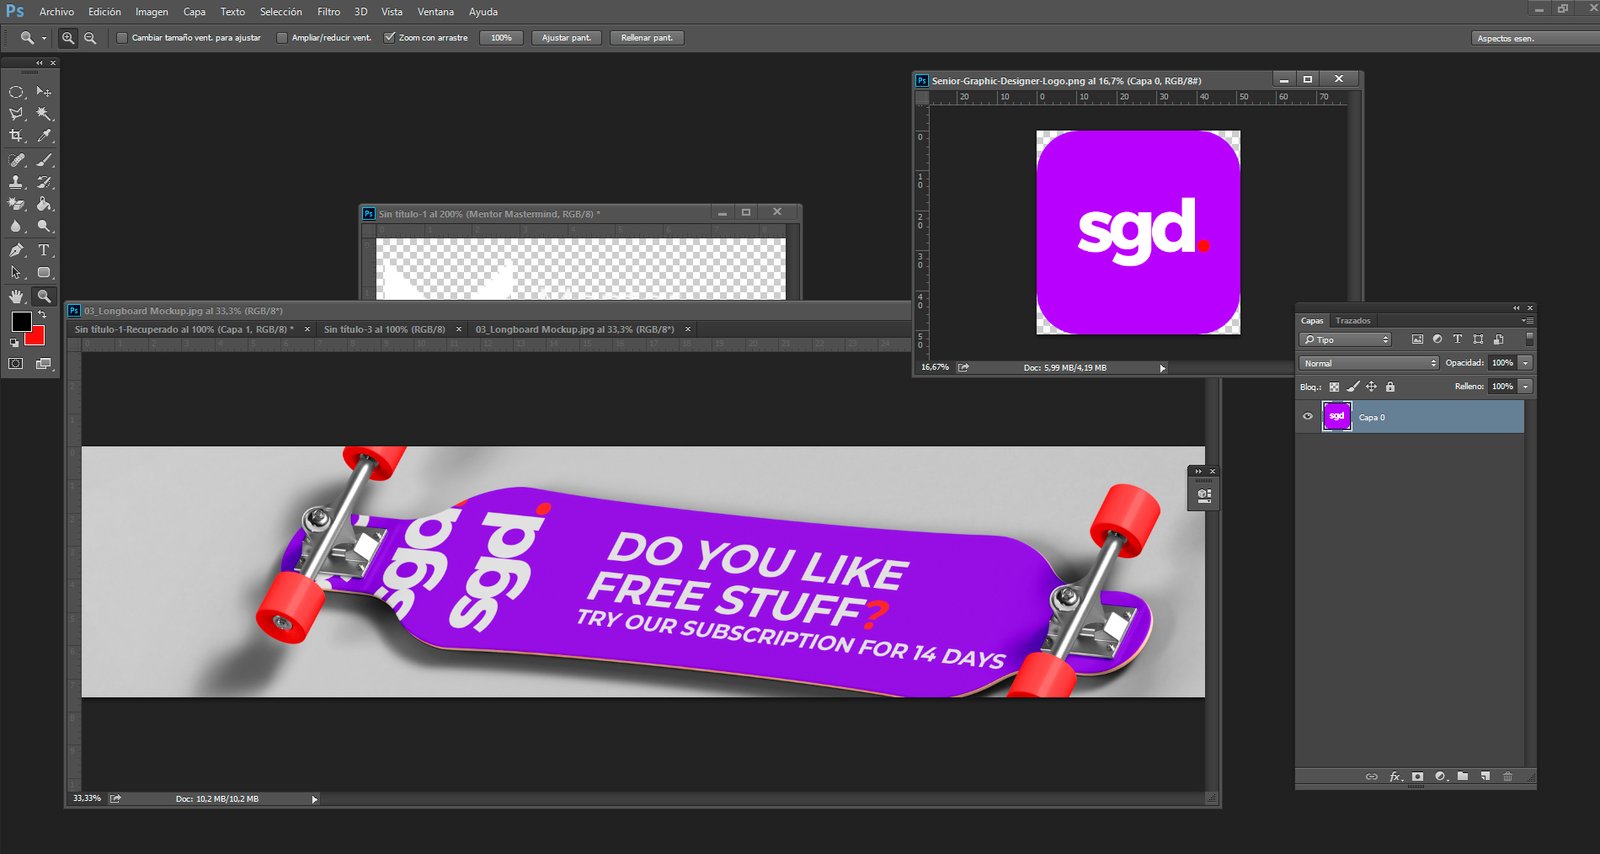Select the Crop tool

tap(16, 136)
